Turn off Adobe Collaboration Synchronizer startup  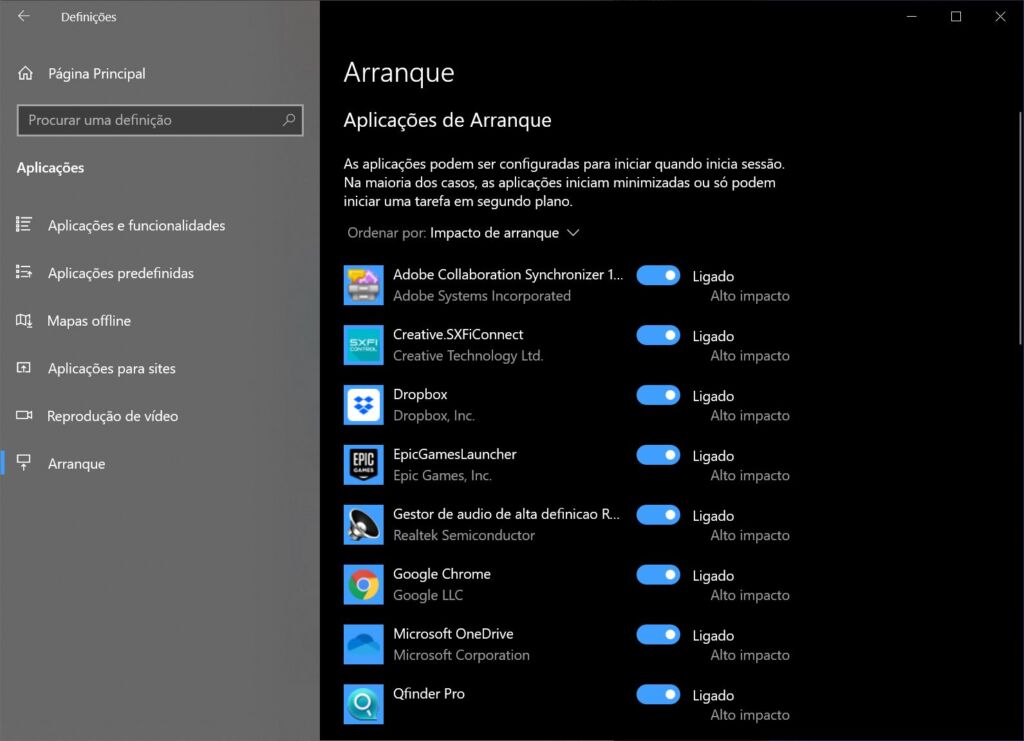pyautogui.click(x=658, y=276)
